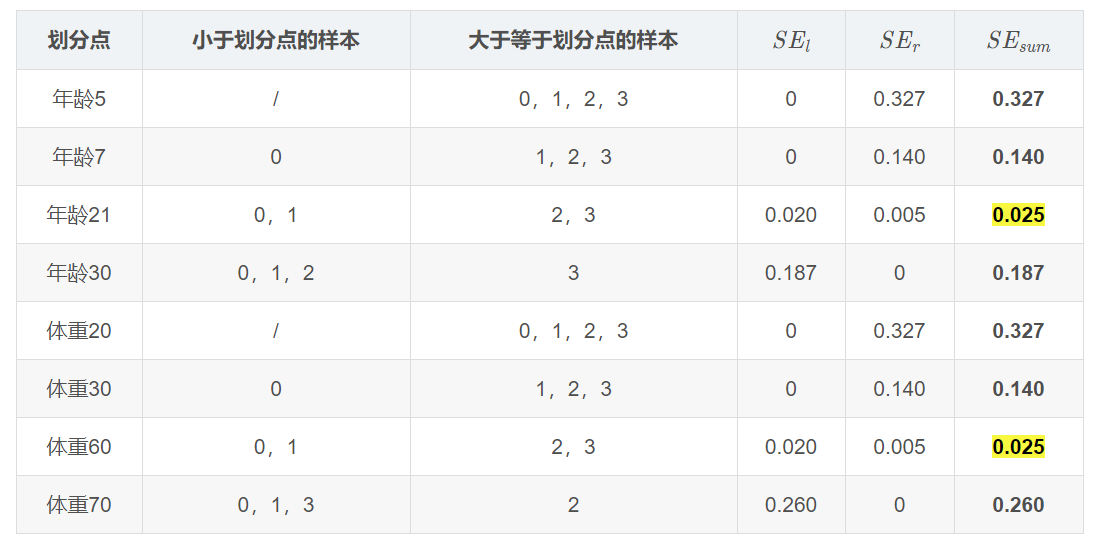Select the 年龄5 row label

(x=79, y=99)
